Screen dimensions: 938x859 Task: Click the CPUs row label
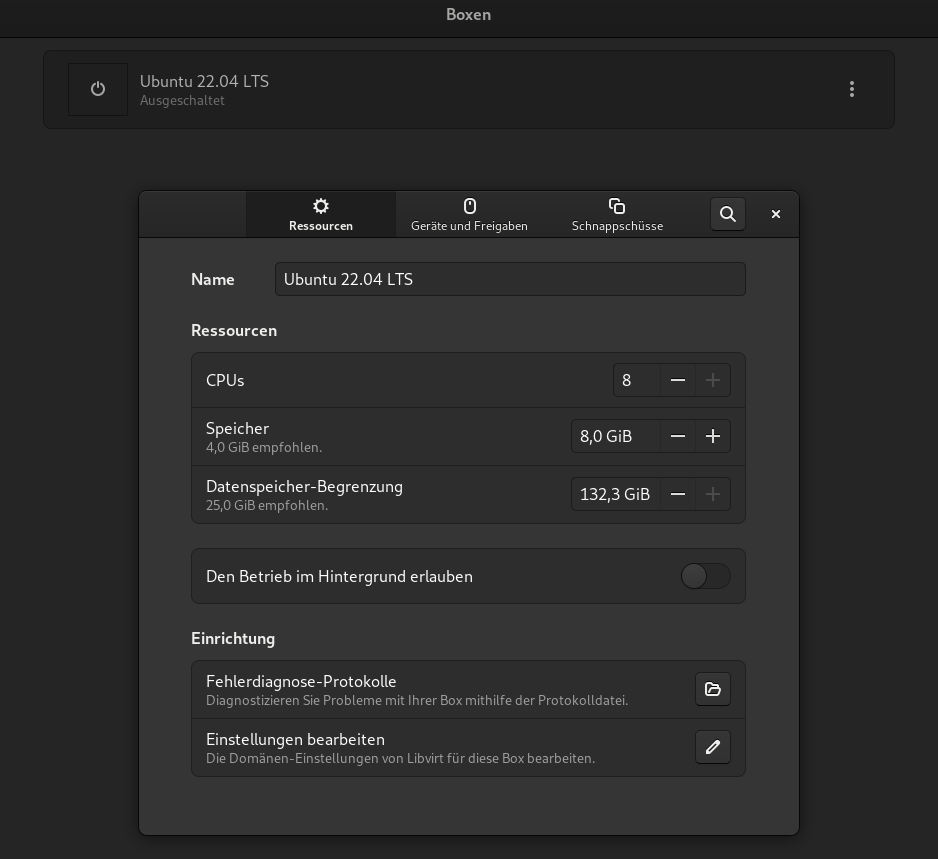225,380
